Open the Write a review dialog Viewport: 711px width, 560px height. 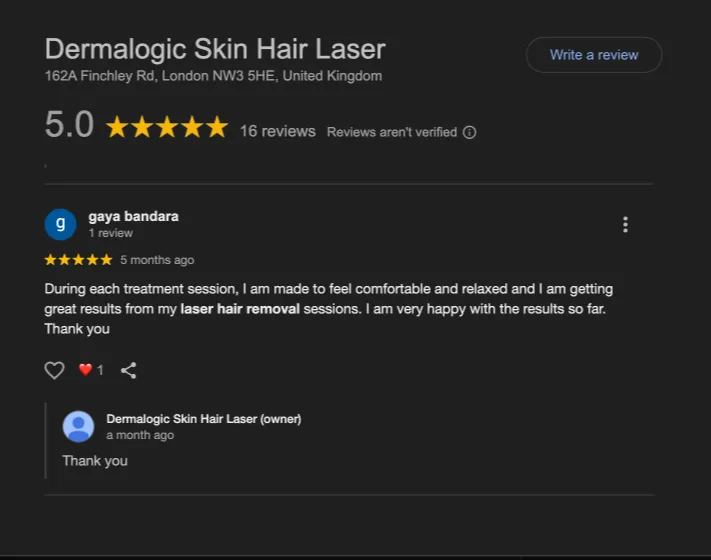[x=594, y=55]
